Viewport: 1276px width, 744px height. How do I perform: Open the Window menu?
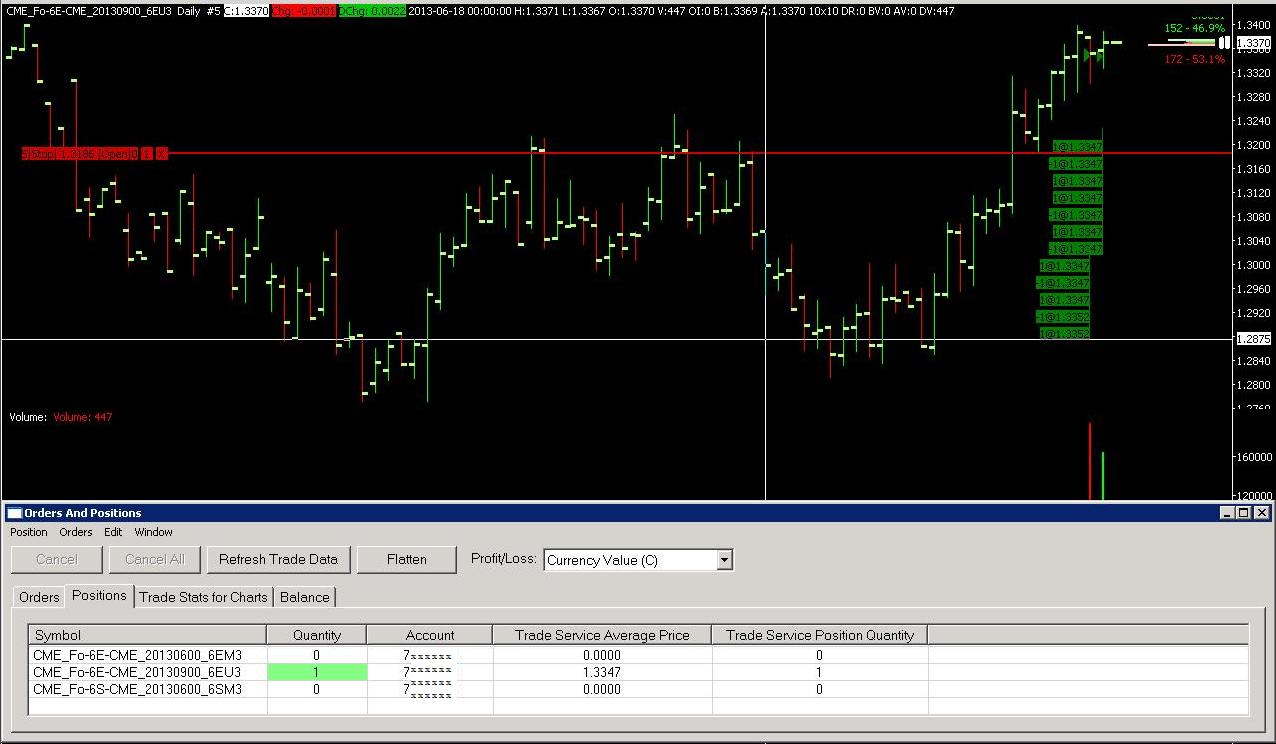tap(154, 532)
